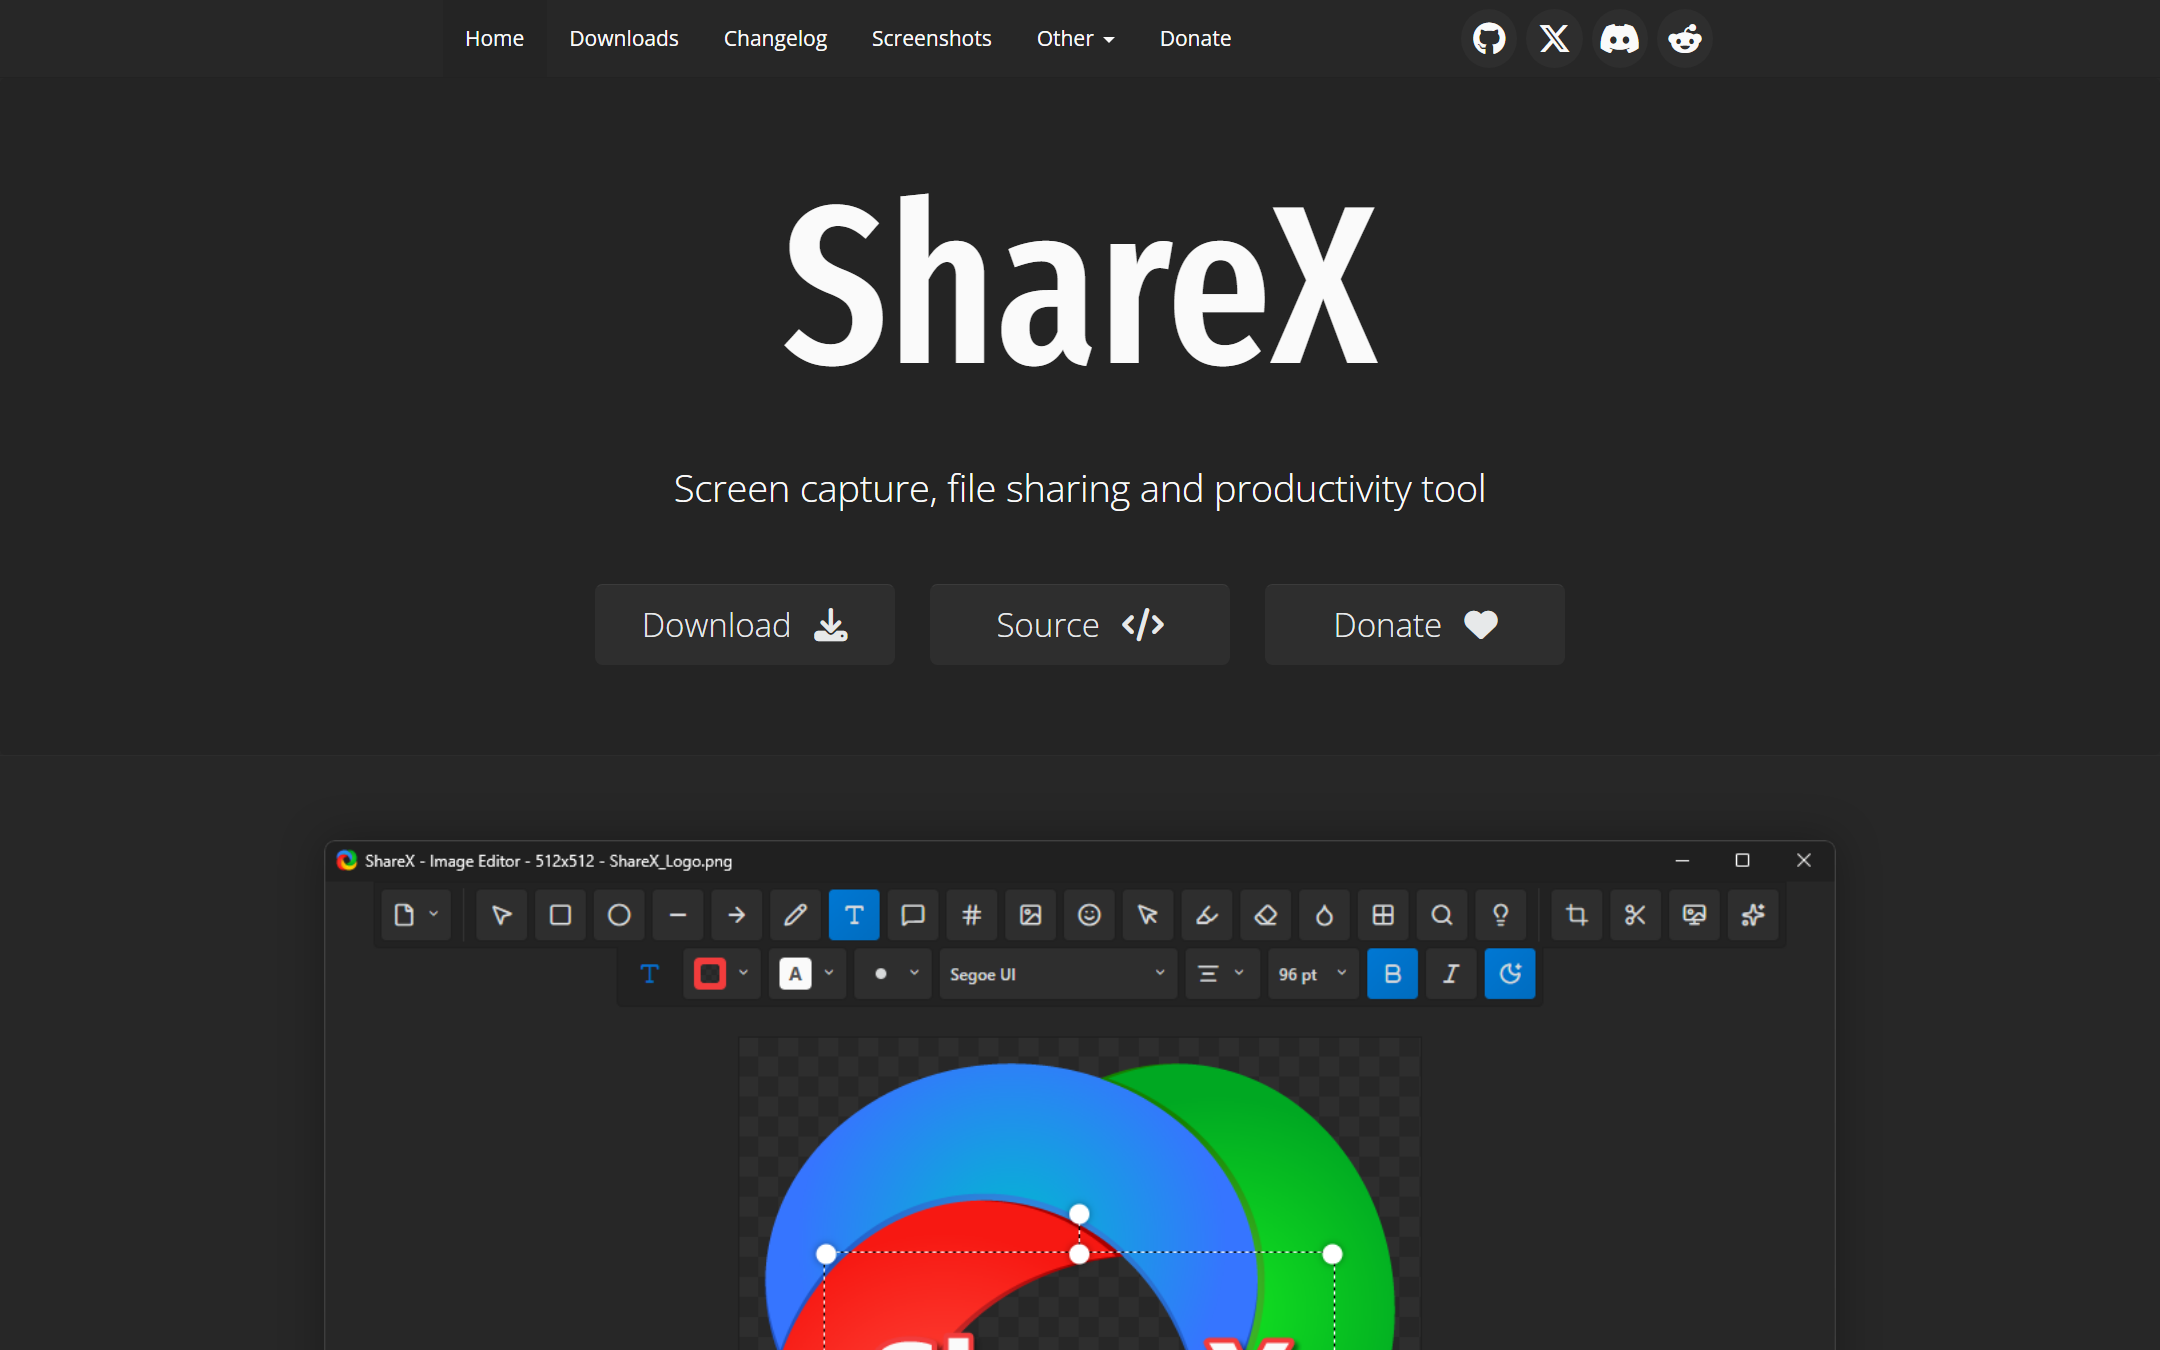2160x1350 pixels.
Task: Select the Magnify tool
Action: point(1442,915)
